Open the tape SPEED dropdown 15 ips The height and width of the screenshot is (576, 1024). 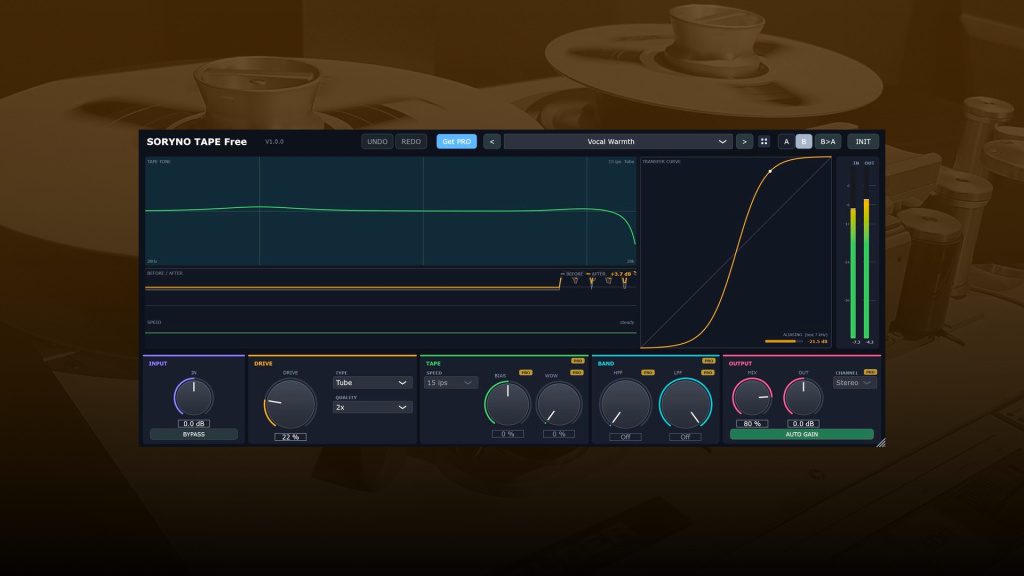coord(450,383)
